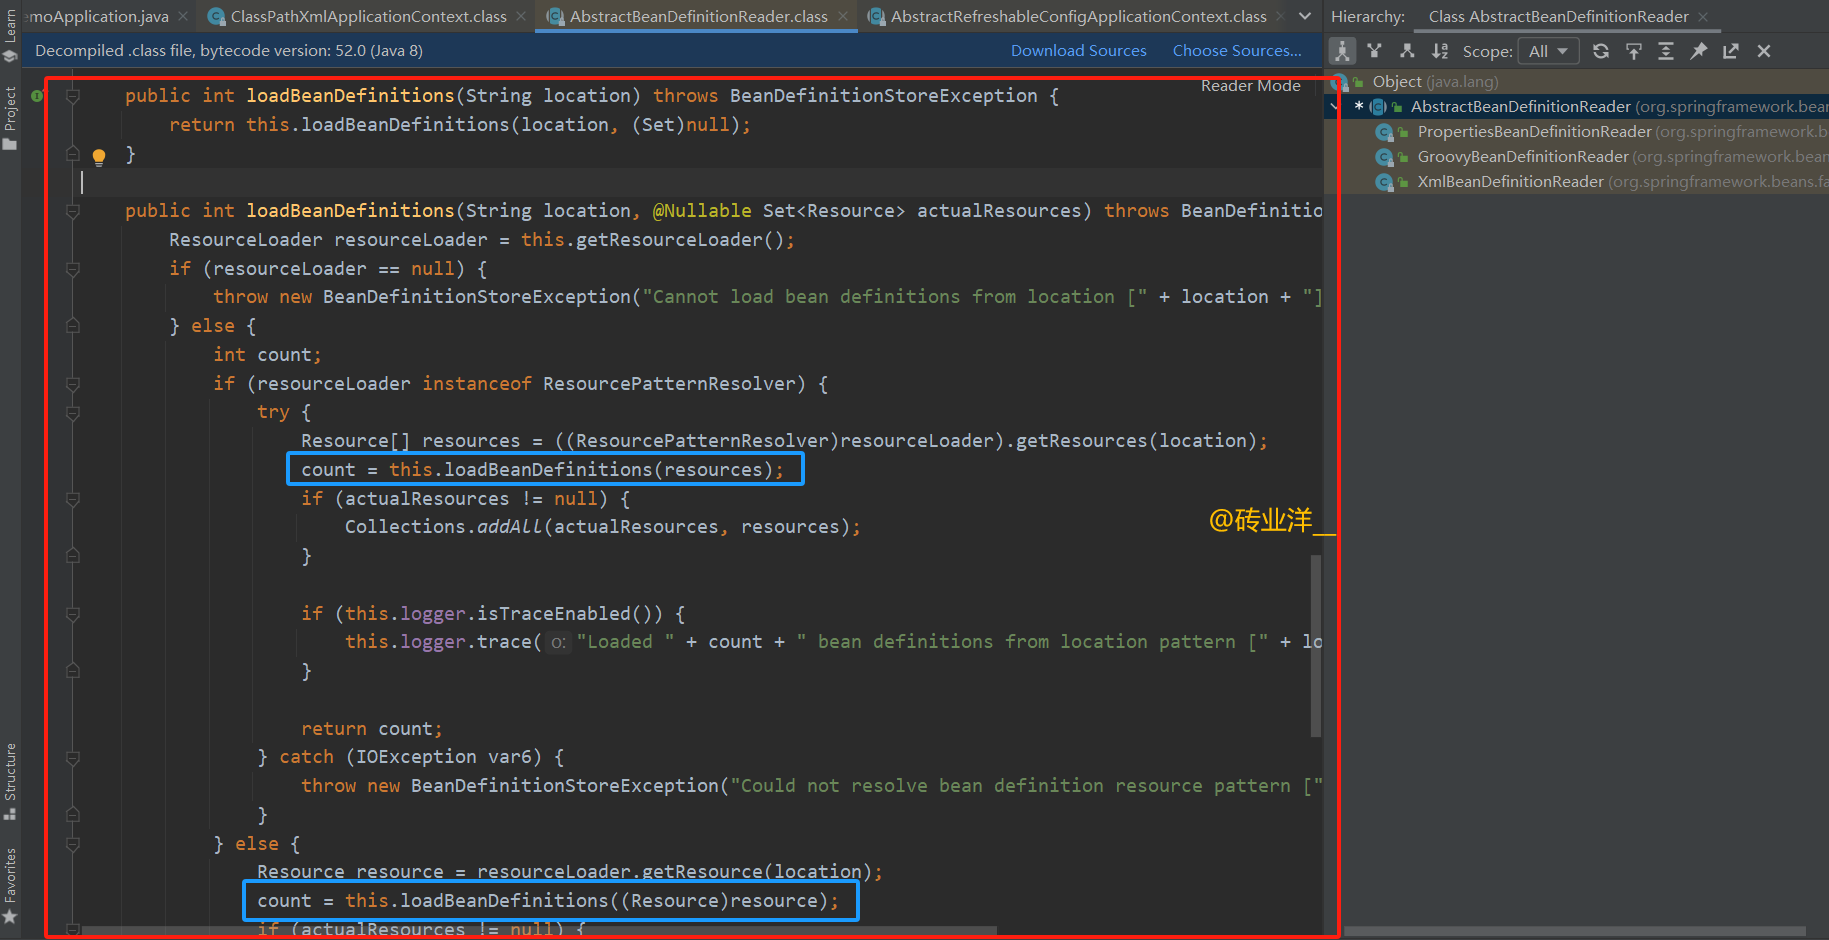Close the hierarchy panel with X icon
The width and height of the screenshot is (1829, 940).
click(1764, 51)
